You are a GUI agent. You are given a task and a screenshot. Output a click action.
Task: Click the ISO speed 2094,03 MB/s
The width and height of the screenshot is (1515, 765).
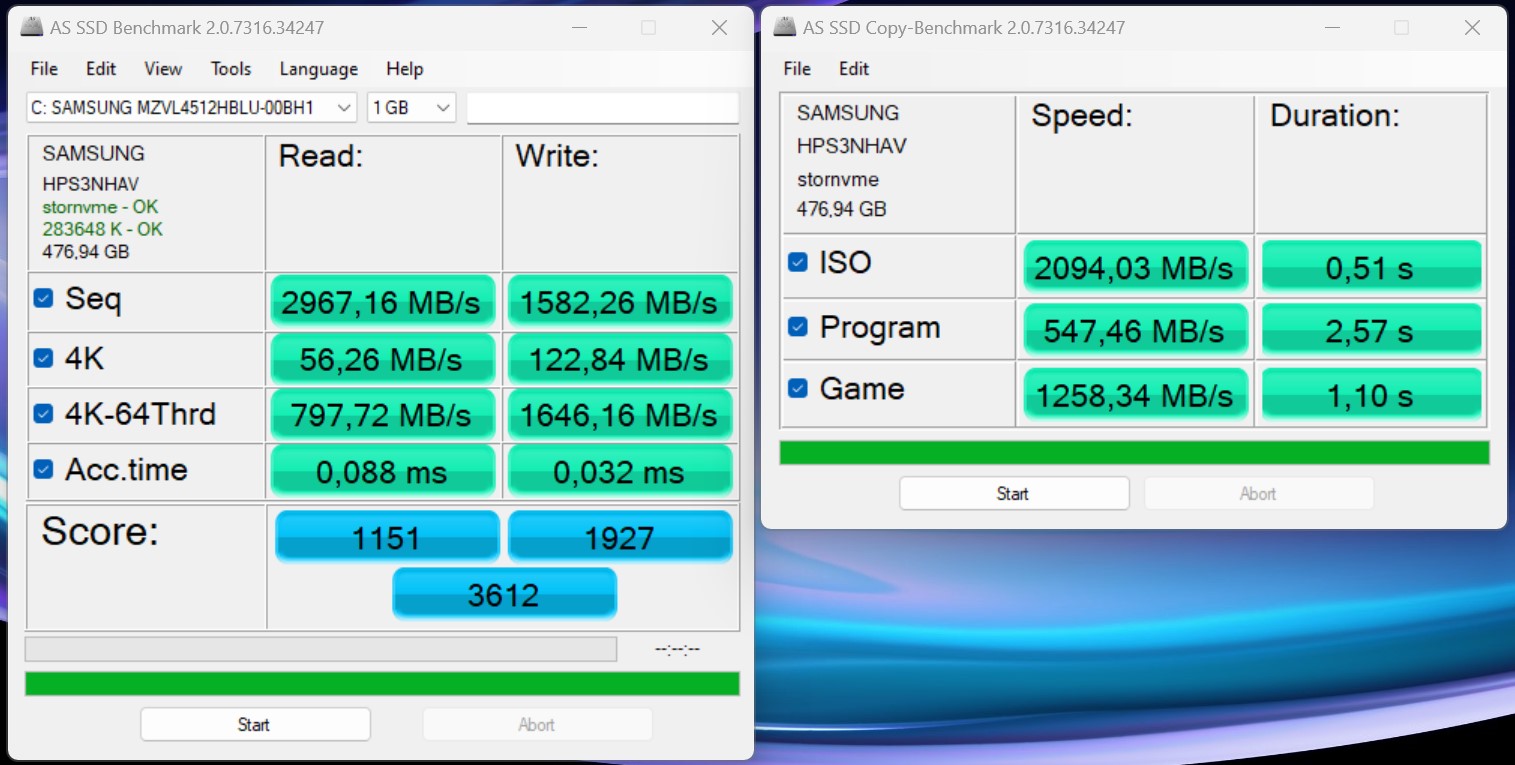(x=1135, y=267)
